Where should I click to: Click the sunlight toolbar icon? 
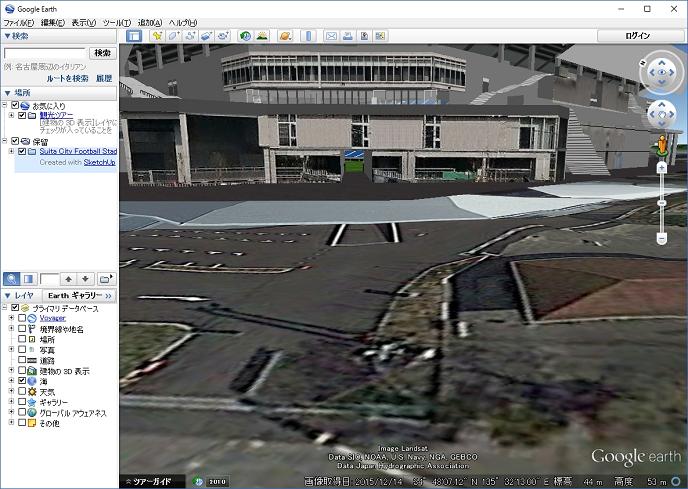(x=261, y=36)
